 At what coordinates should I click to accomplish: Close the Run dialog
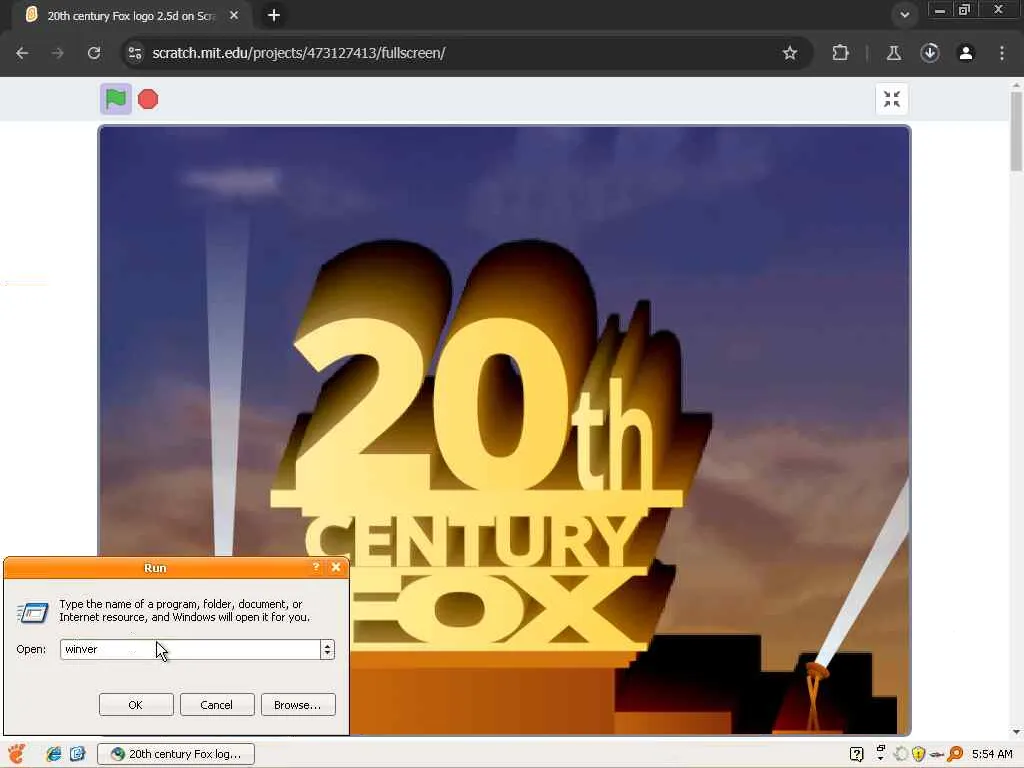point(336,567)
